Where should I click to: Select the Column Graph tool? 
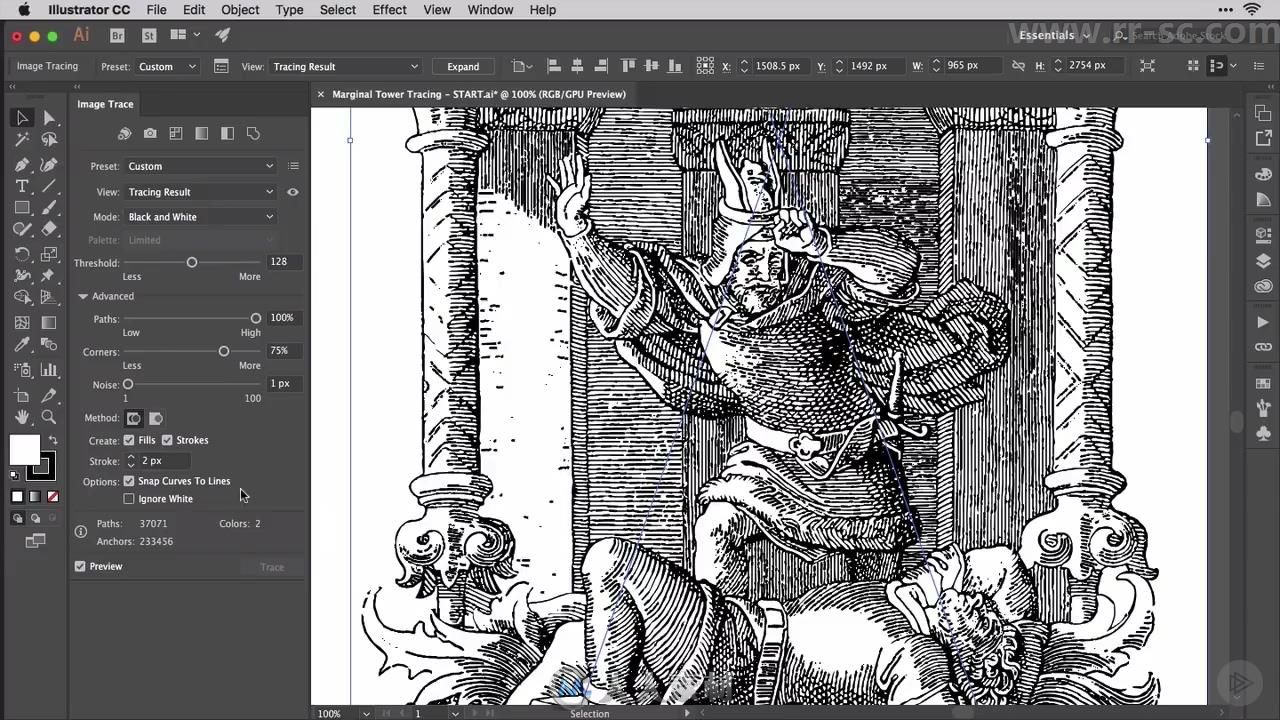(x=49, y=370)
